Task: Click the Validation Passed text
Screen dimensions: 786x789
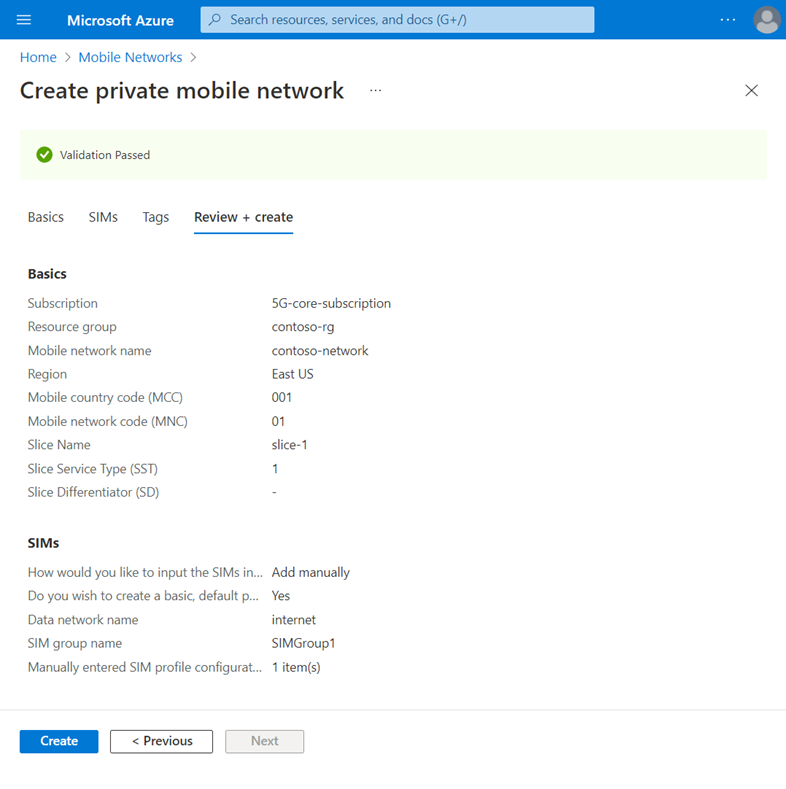Action: (x=105, y=155)
